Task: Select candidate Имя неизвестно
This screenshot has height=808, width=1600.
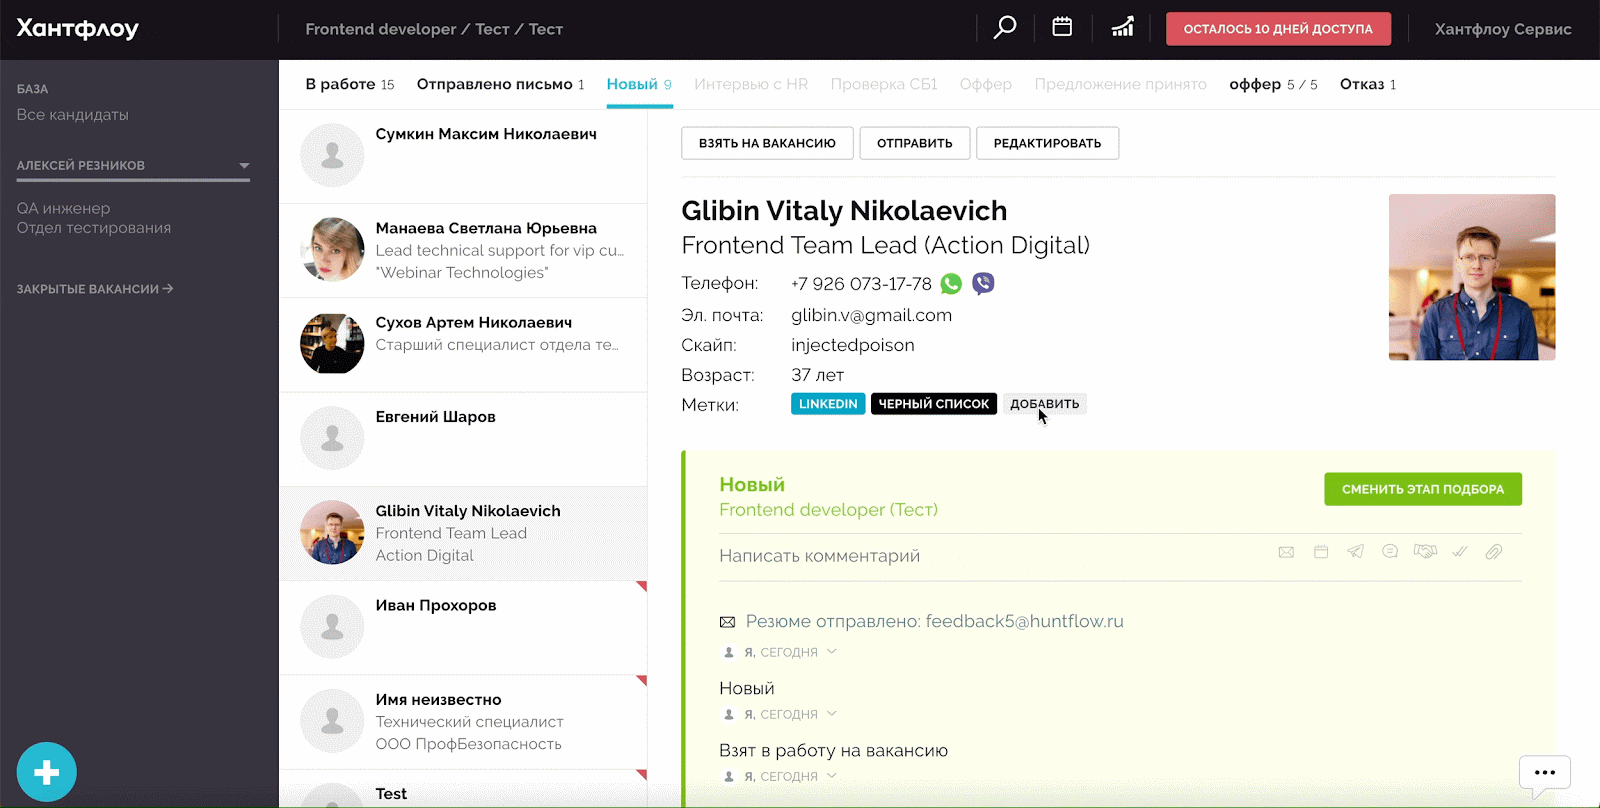Action: [x=463, y=721]
